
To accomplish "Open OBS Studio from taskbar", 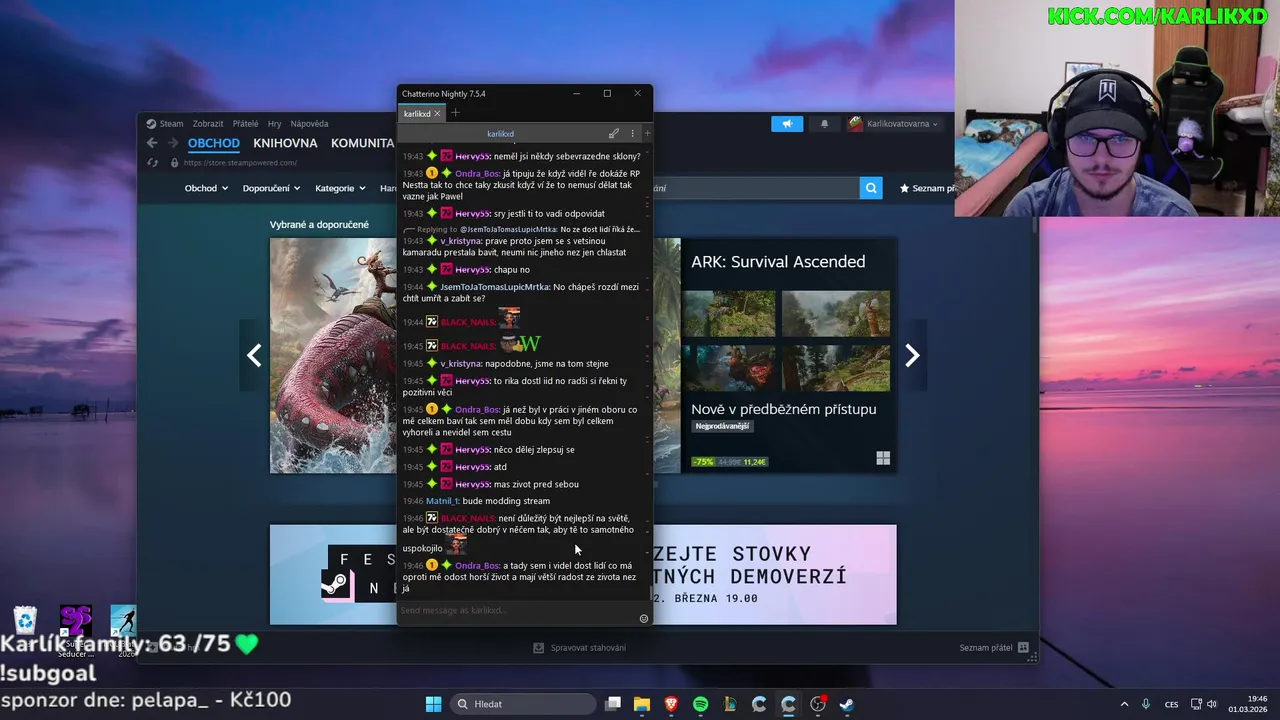I will pos(818,704).
